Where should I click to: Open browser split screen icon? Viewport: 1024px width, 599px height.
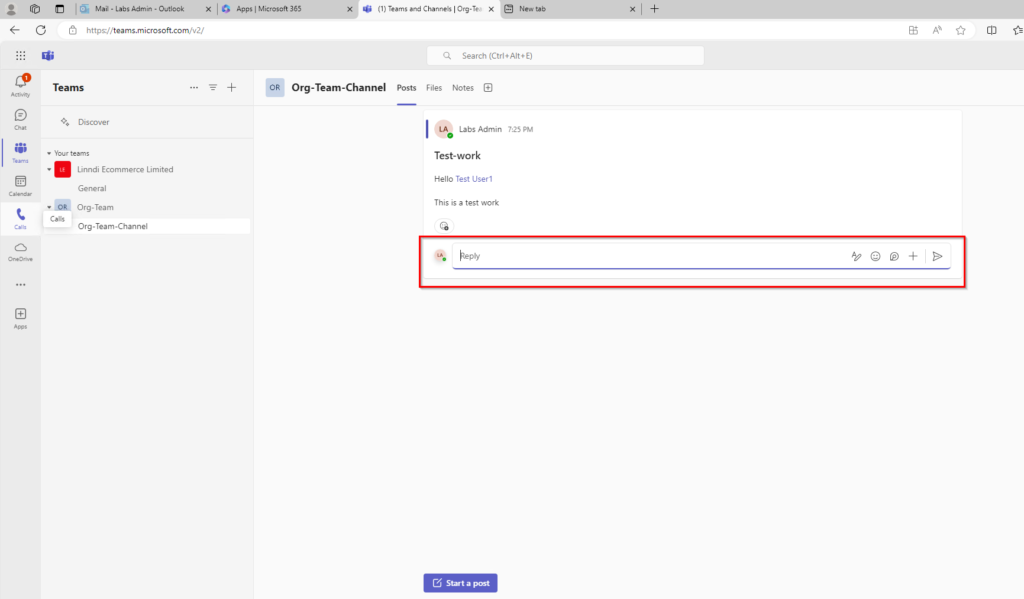pyautogui.click(x=991, y=30)
